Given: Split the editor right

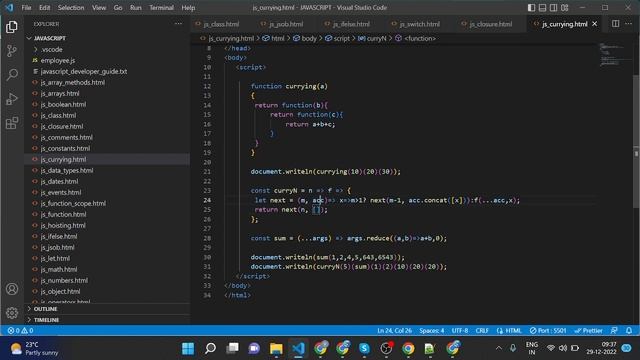Looking at the screenshot, I should [616, 24].
